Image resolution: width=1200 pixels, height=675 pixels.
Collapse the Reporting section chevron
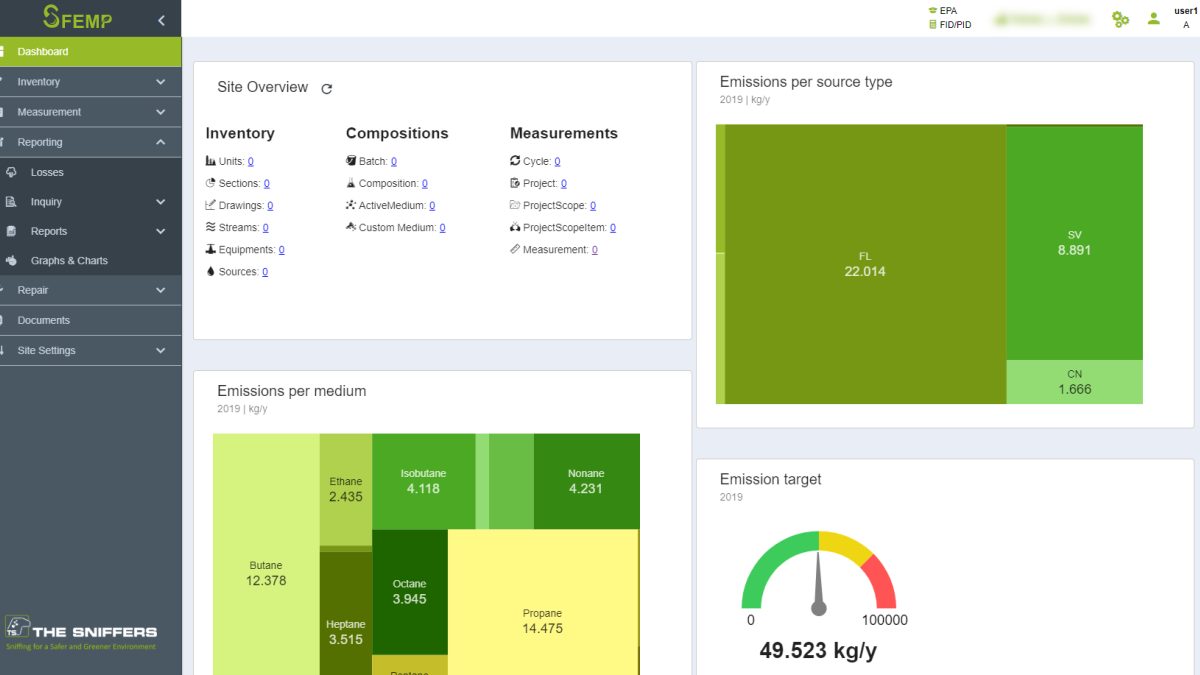pyautogui.click(x=161, y=142)
